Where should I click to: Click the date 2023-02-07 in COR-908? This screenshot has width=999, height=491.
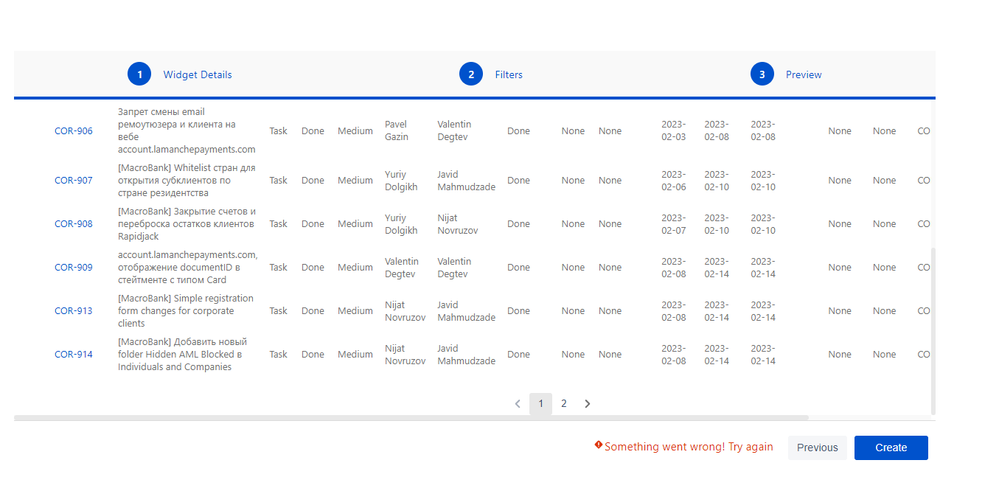673,224
